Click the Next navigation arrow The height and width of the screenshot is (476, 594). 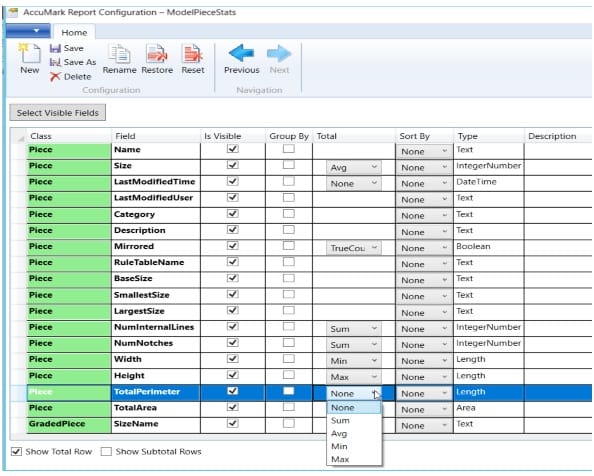click(x=279, y=59)
